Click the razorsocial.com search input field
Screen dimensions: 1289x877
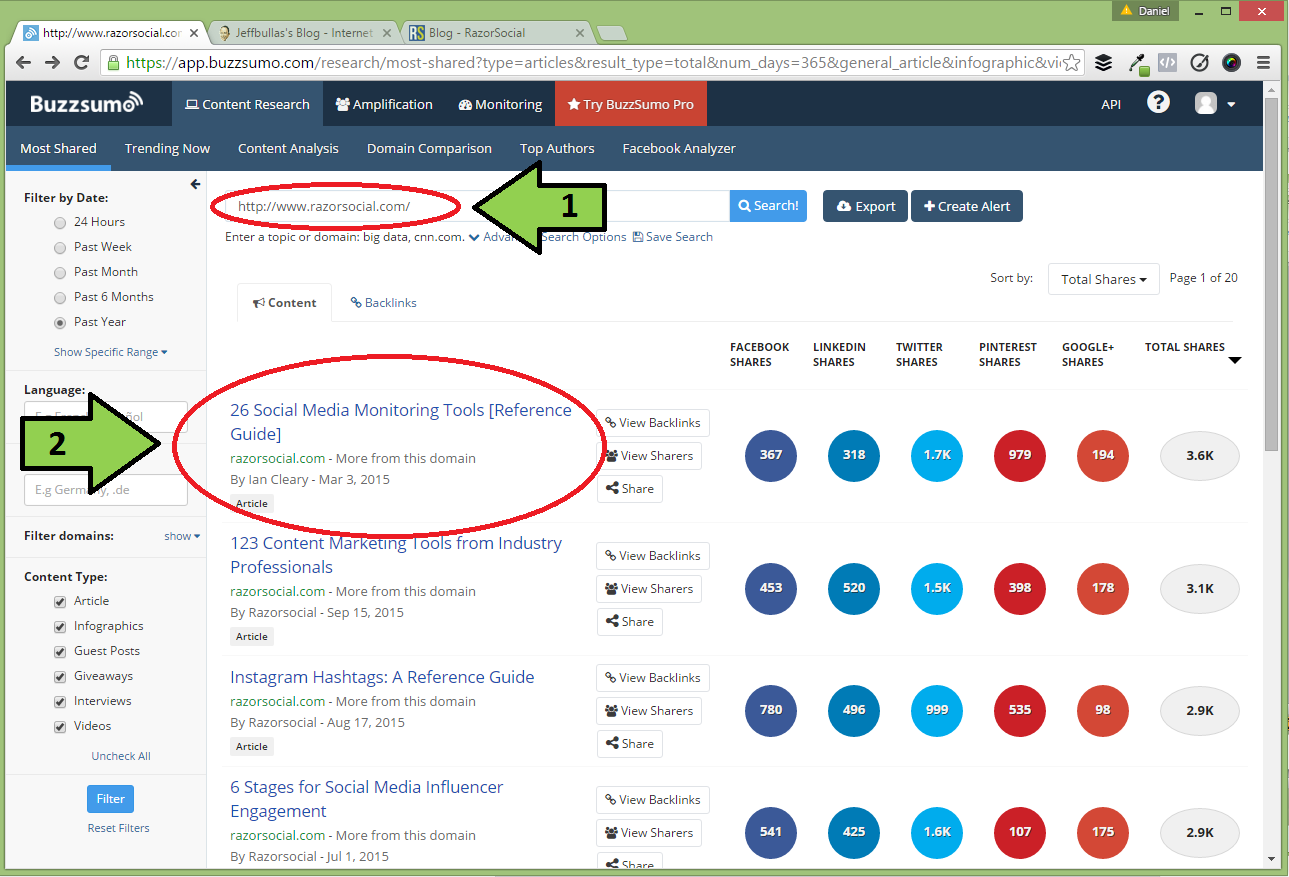pyautogui.click(x=480, y=206)
